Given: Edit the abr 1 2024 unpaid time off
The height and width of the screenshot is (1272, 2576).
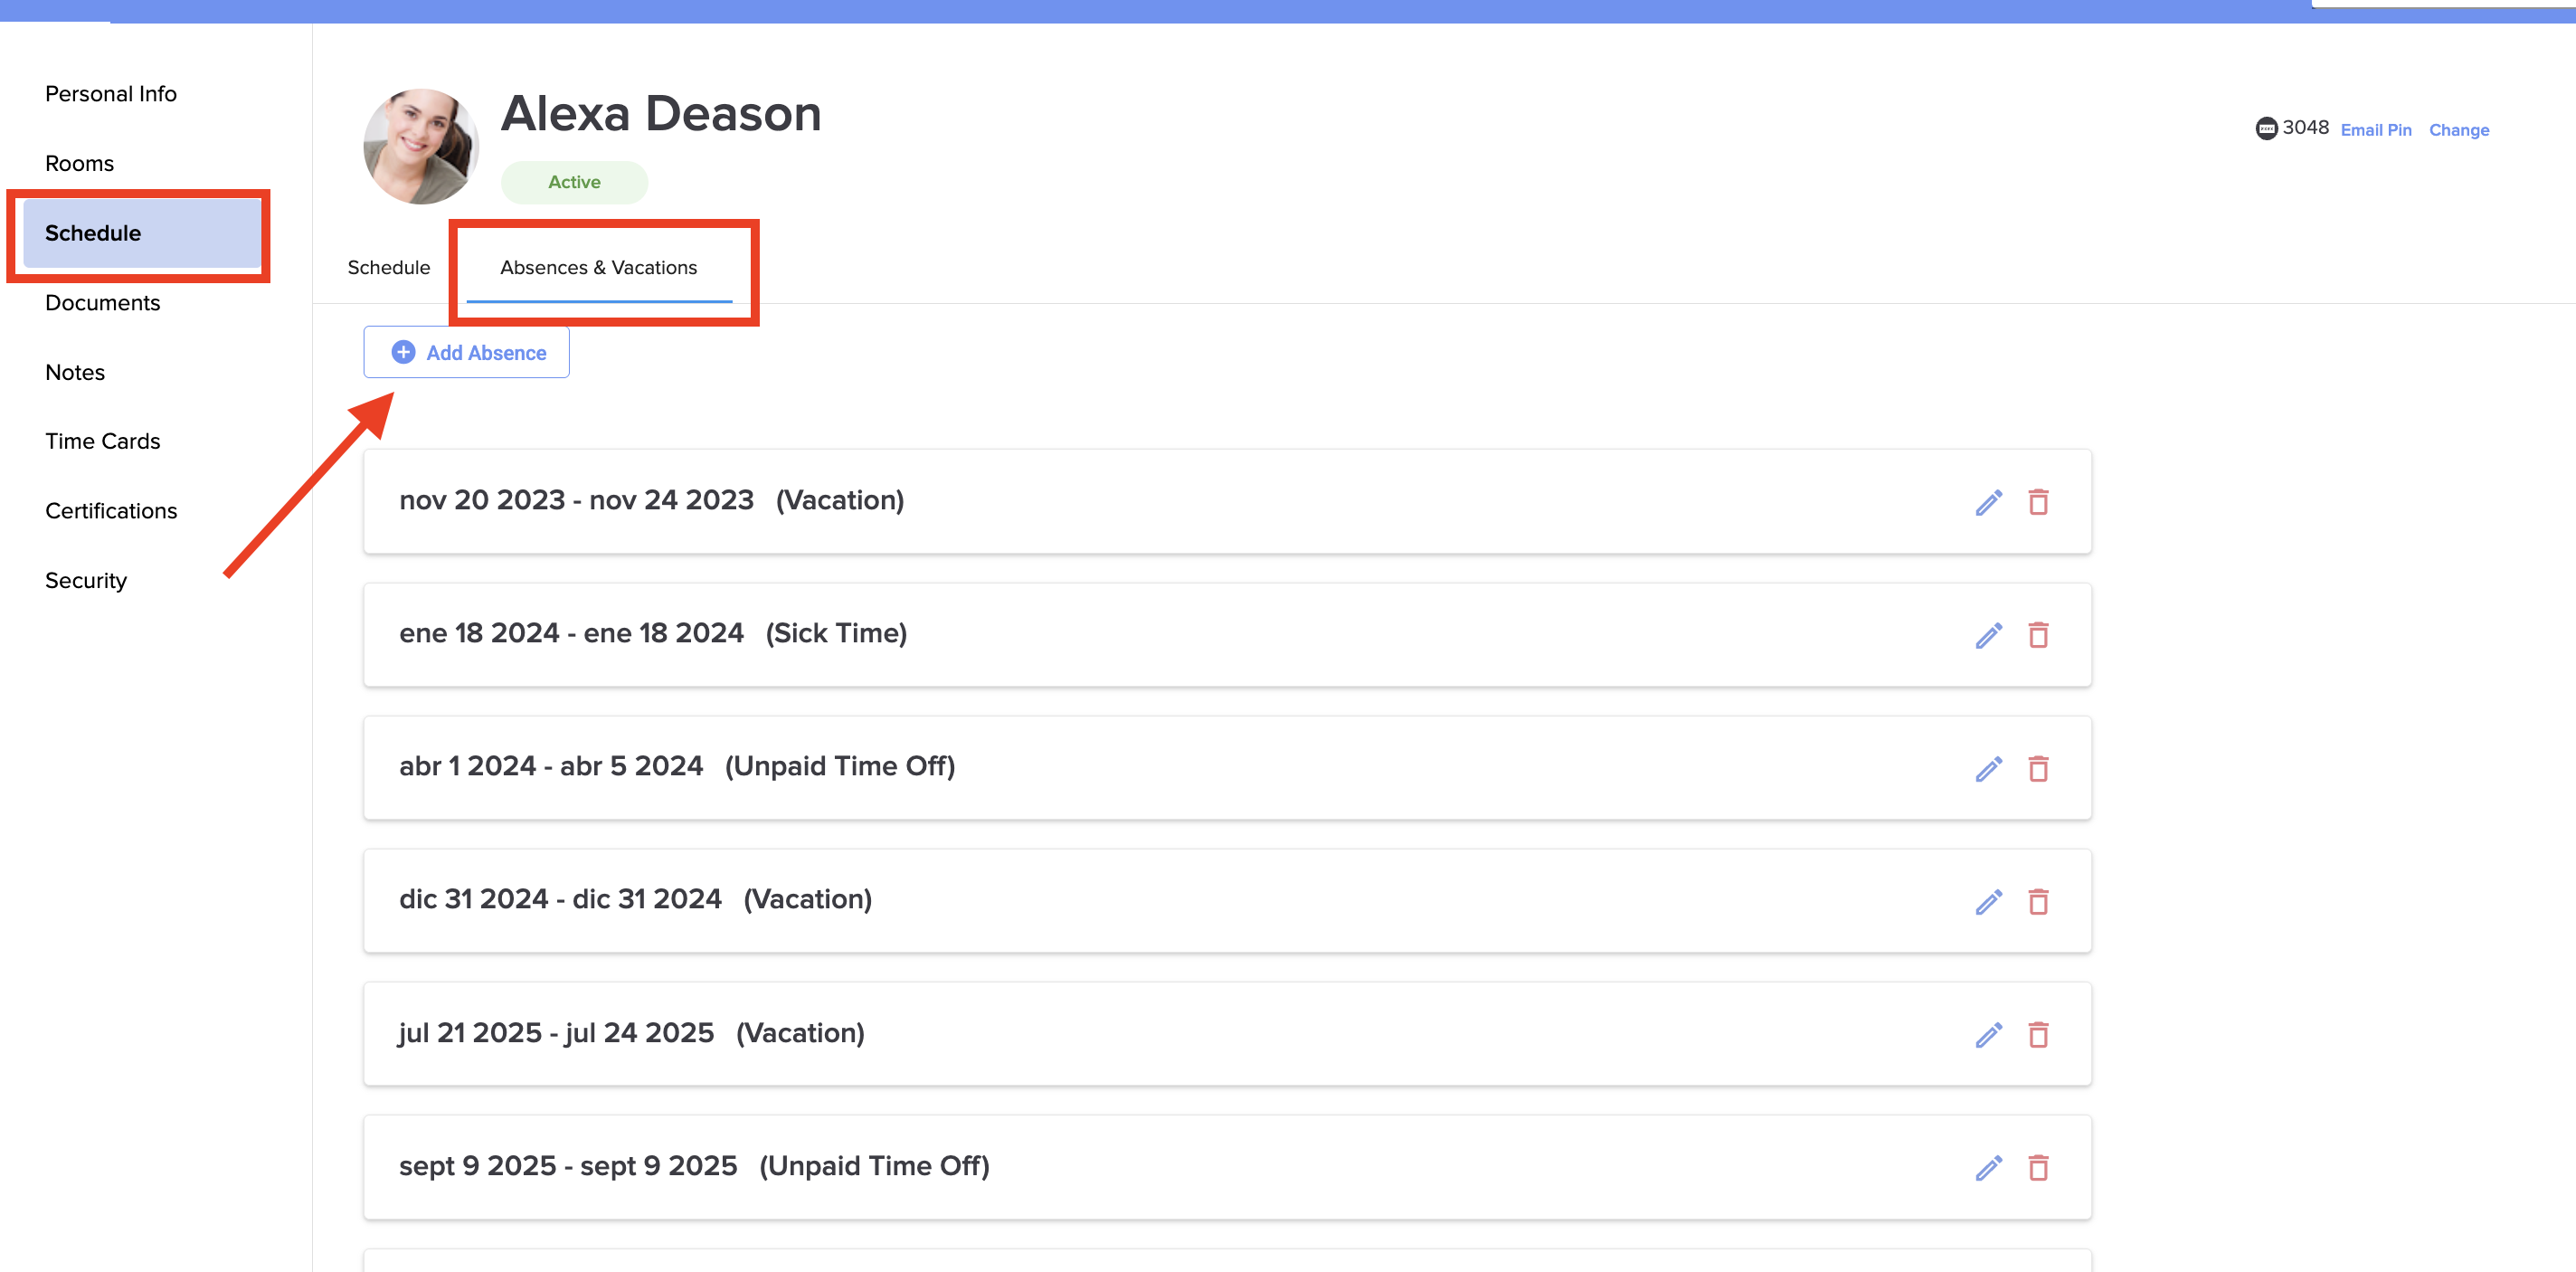Looking at the screenshot, I should pos(1988,768).
